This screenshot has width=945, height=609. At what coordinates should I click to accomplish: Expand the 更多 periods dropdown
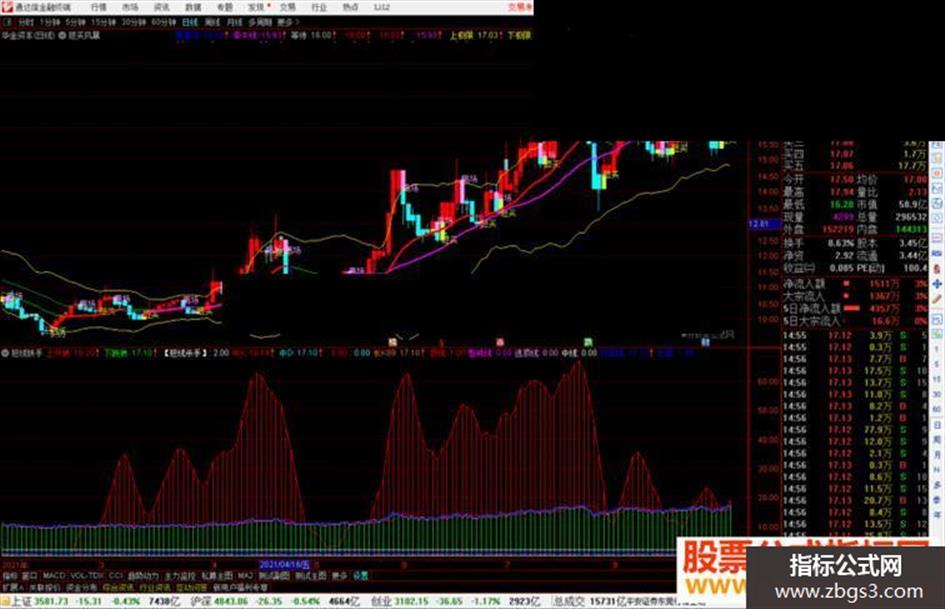click(x=288, y=22)
